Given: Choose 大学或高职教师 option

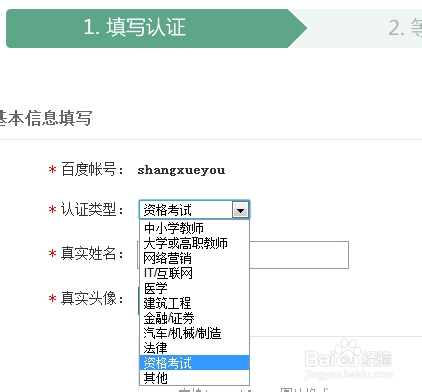Looking at the screenshot, I should tap(194, 243).
